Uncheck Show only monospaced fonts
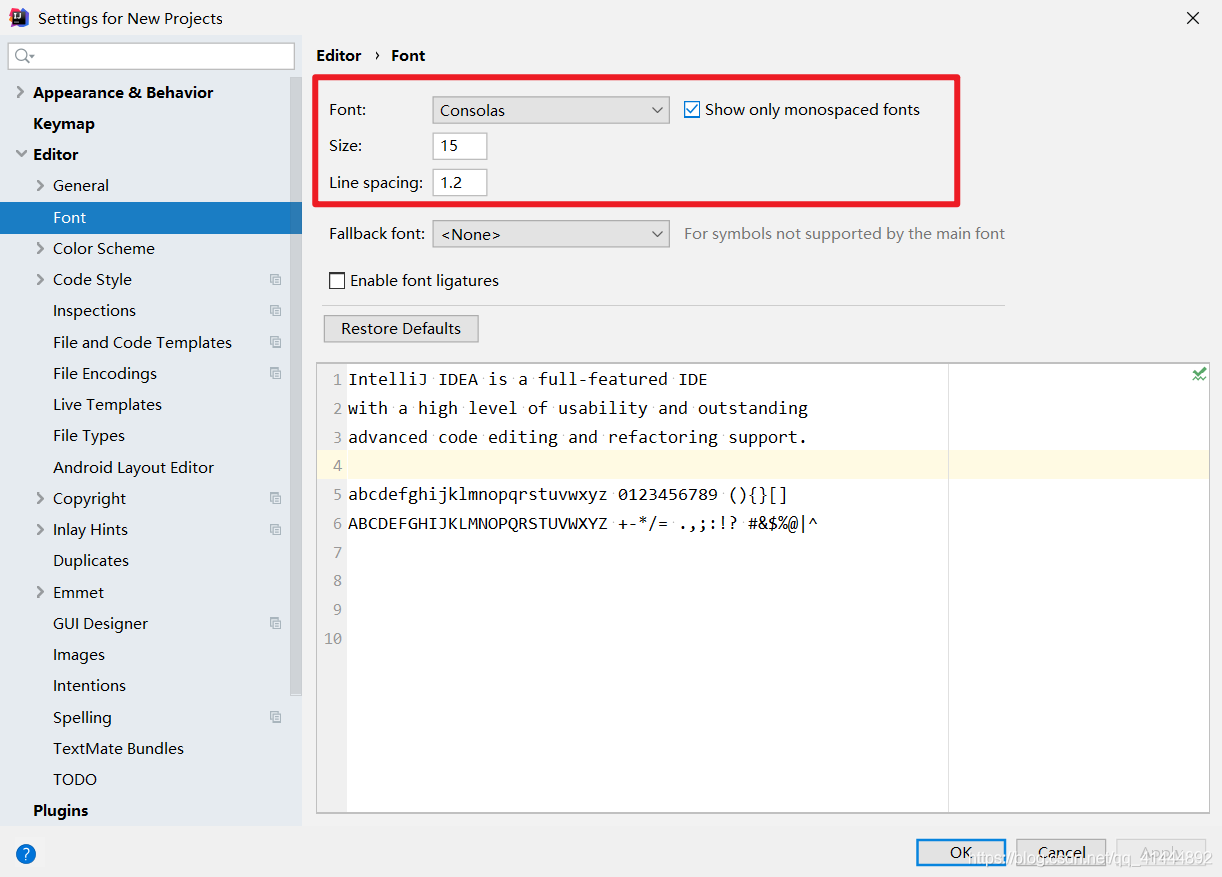 [692, 110]
